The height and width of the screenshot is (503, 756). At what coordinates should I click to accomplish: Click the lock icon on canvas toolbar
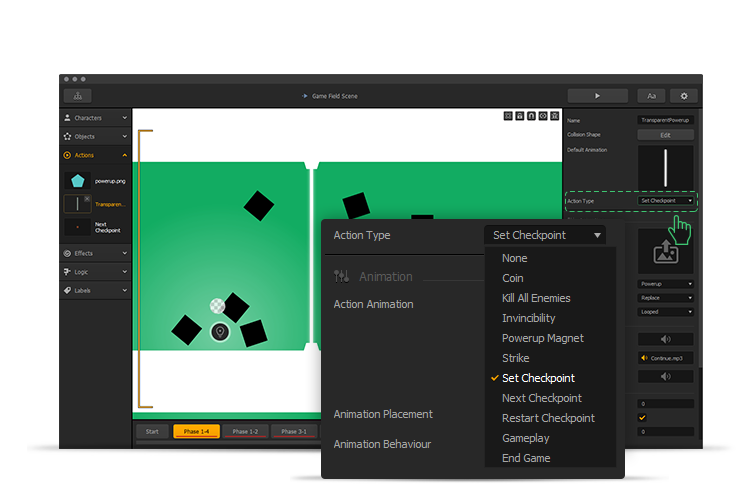click(519, 116)
